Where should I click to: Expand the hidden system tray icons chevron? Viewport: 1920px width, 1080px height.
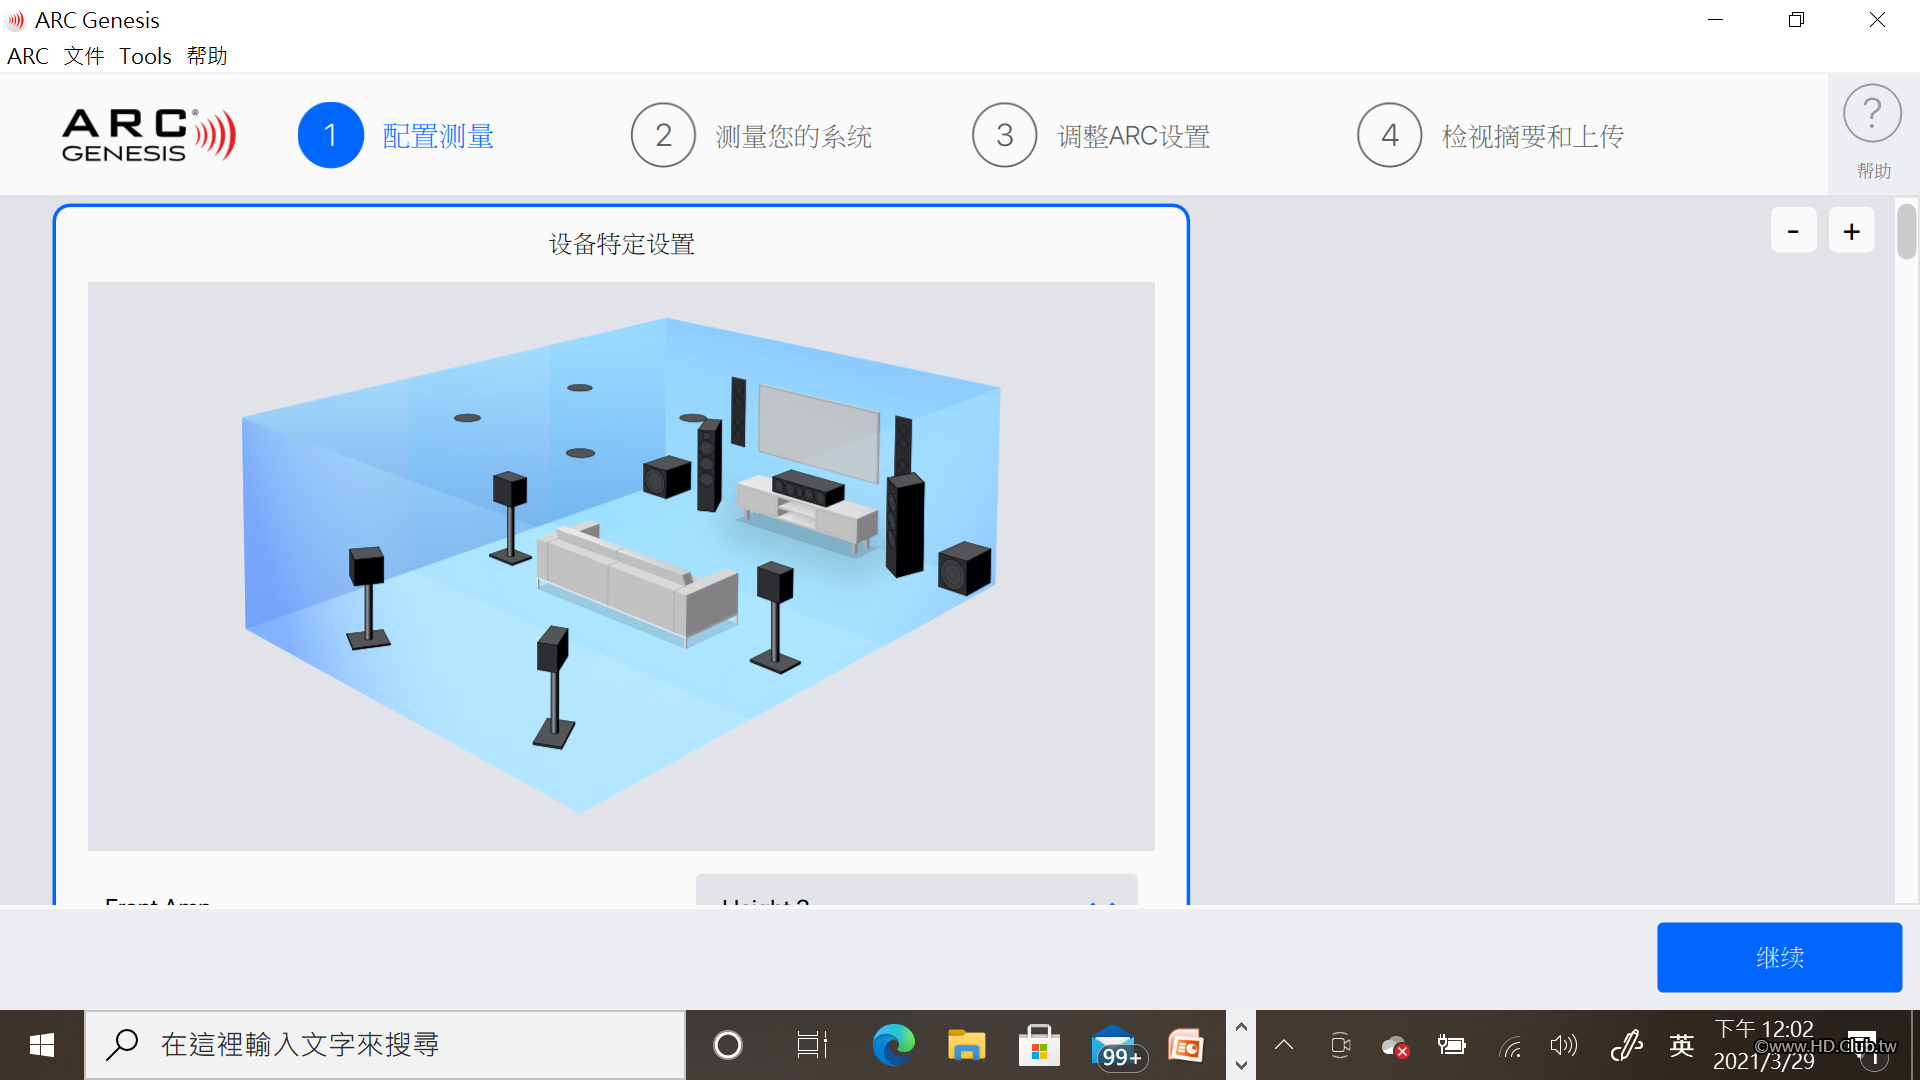coord(1284,1045)
